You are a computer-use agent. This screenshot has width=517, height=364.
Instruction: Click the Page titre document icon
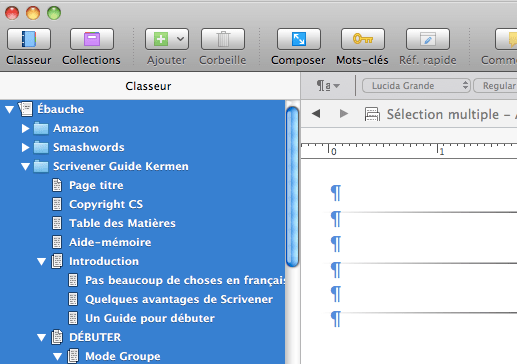tap(57, 185)
